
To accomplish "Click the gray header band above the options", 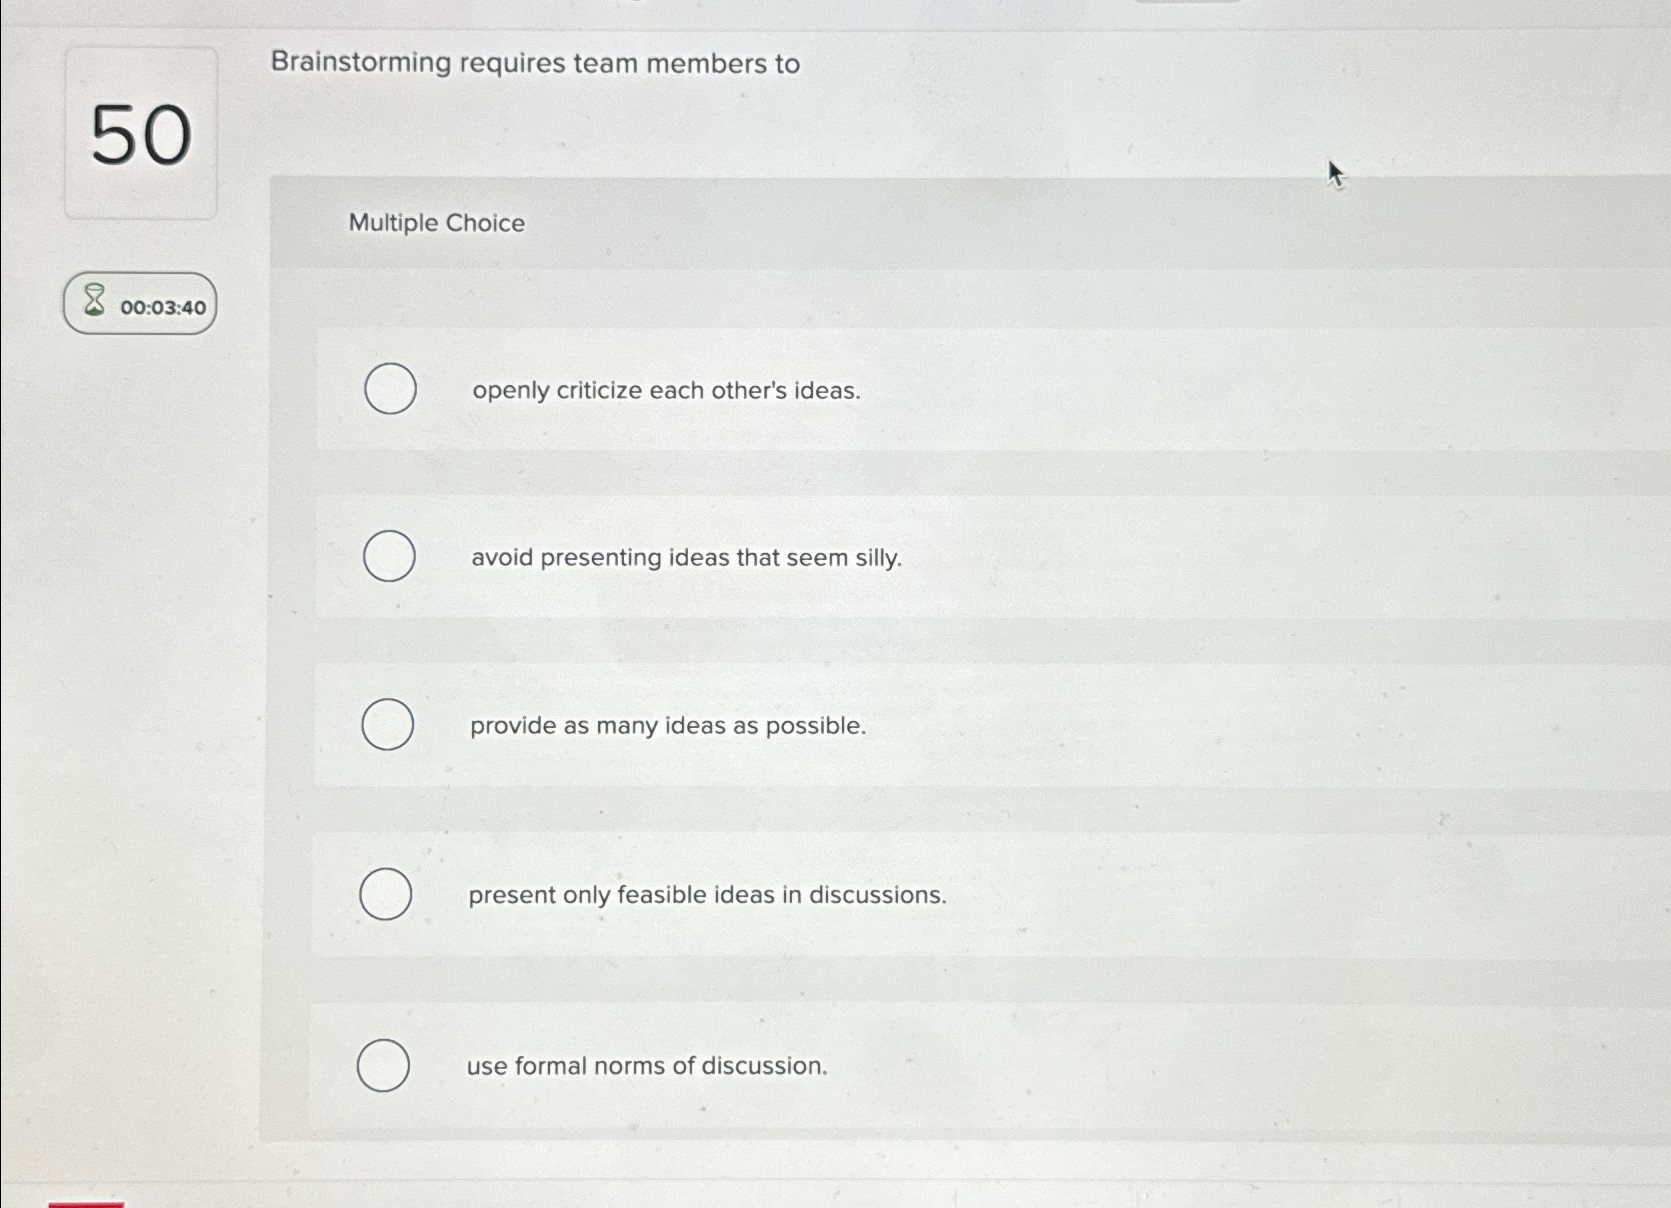I will (x=900, y=222).
